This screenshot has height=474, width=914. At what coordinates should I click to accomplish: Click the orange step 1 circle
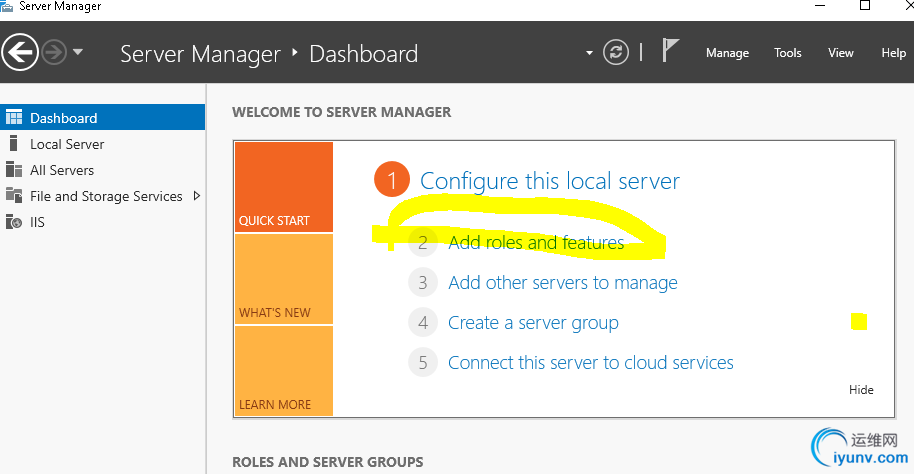click(x=392, y=180)
